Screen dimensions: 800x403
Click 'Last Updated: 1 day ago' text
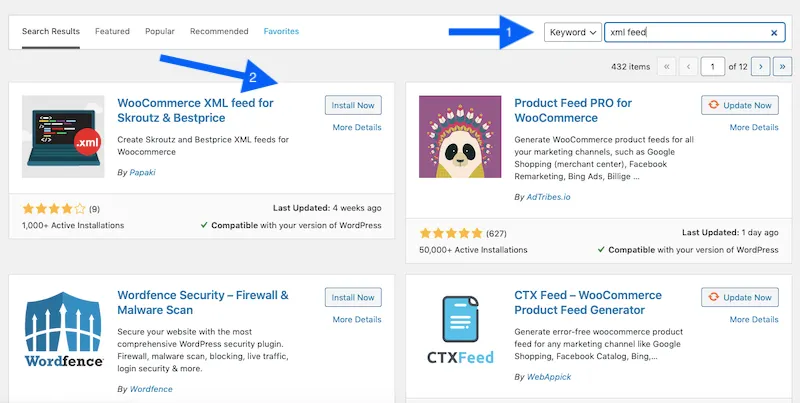tap(730, 233)
